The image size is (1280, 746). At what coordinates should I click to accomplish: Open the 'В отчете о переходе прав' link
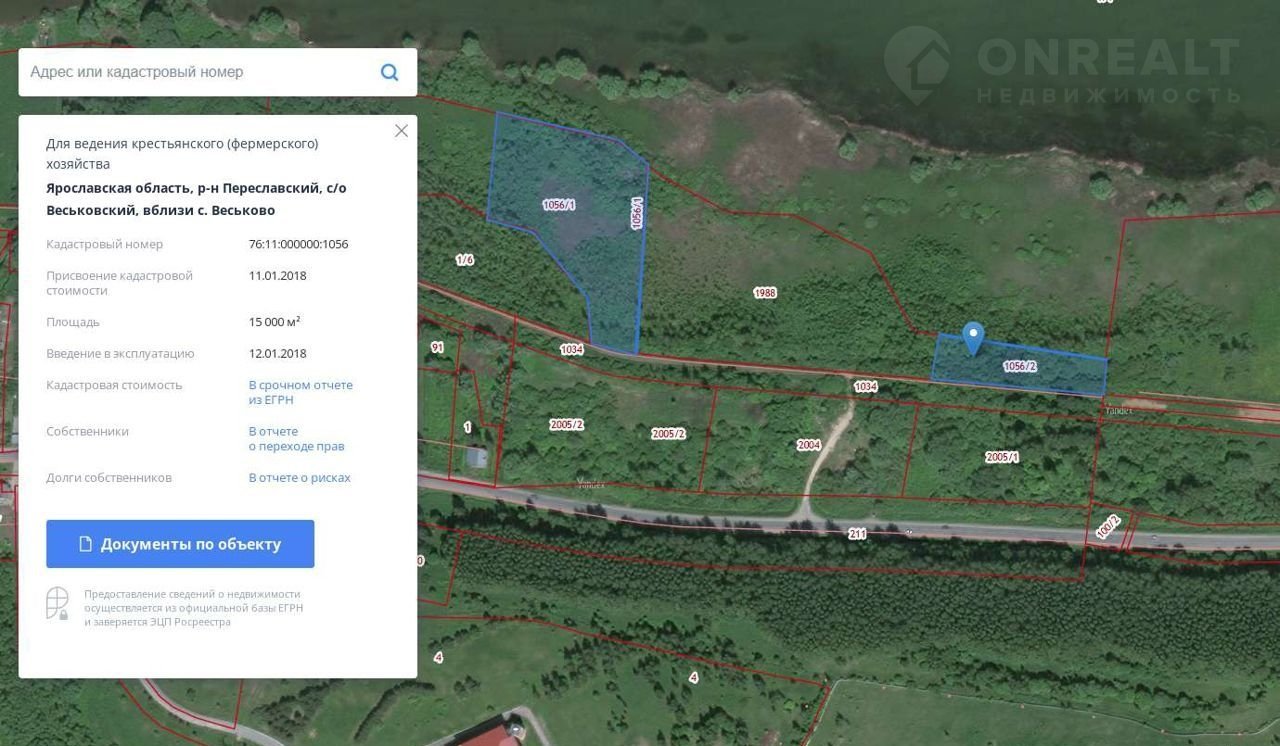(296, 439)
